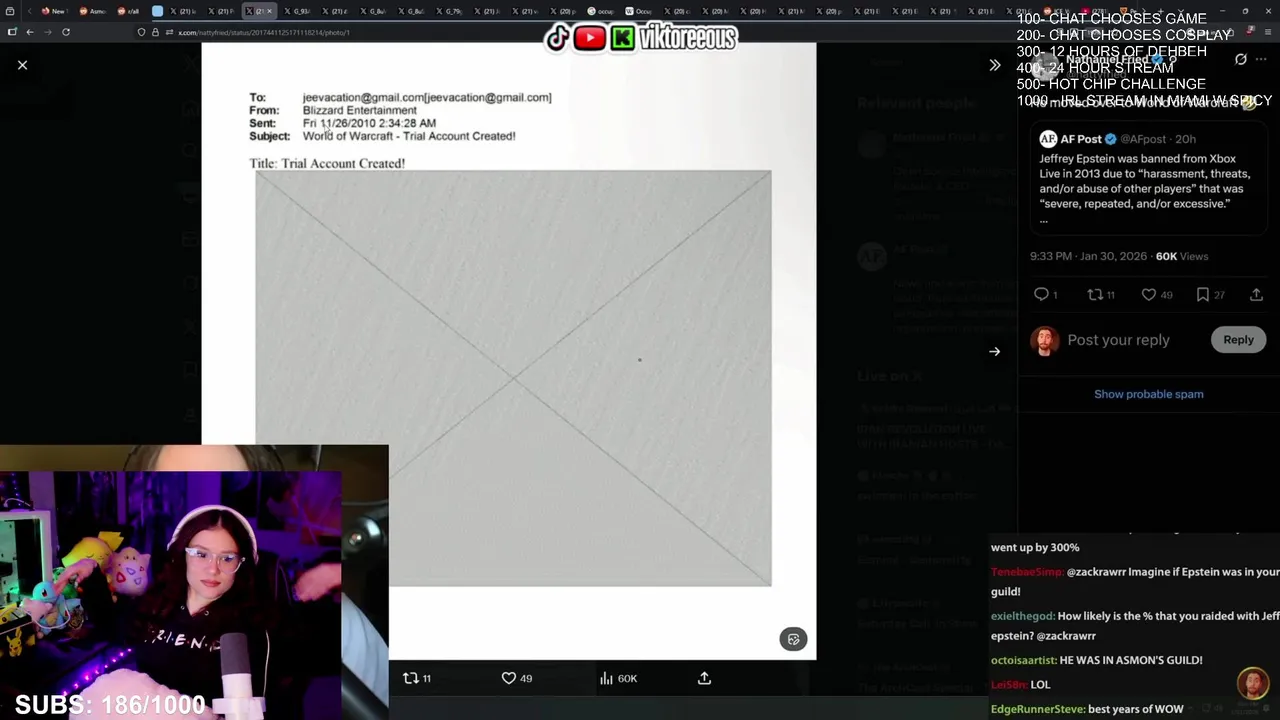Image resolution: width=1280 pixels, height=720 pixels.
Task: Reload the page with the browser refresh icon
Action: click(66, 32)
